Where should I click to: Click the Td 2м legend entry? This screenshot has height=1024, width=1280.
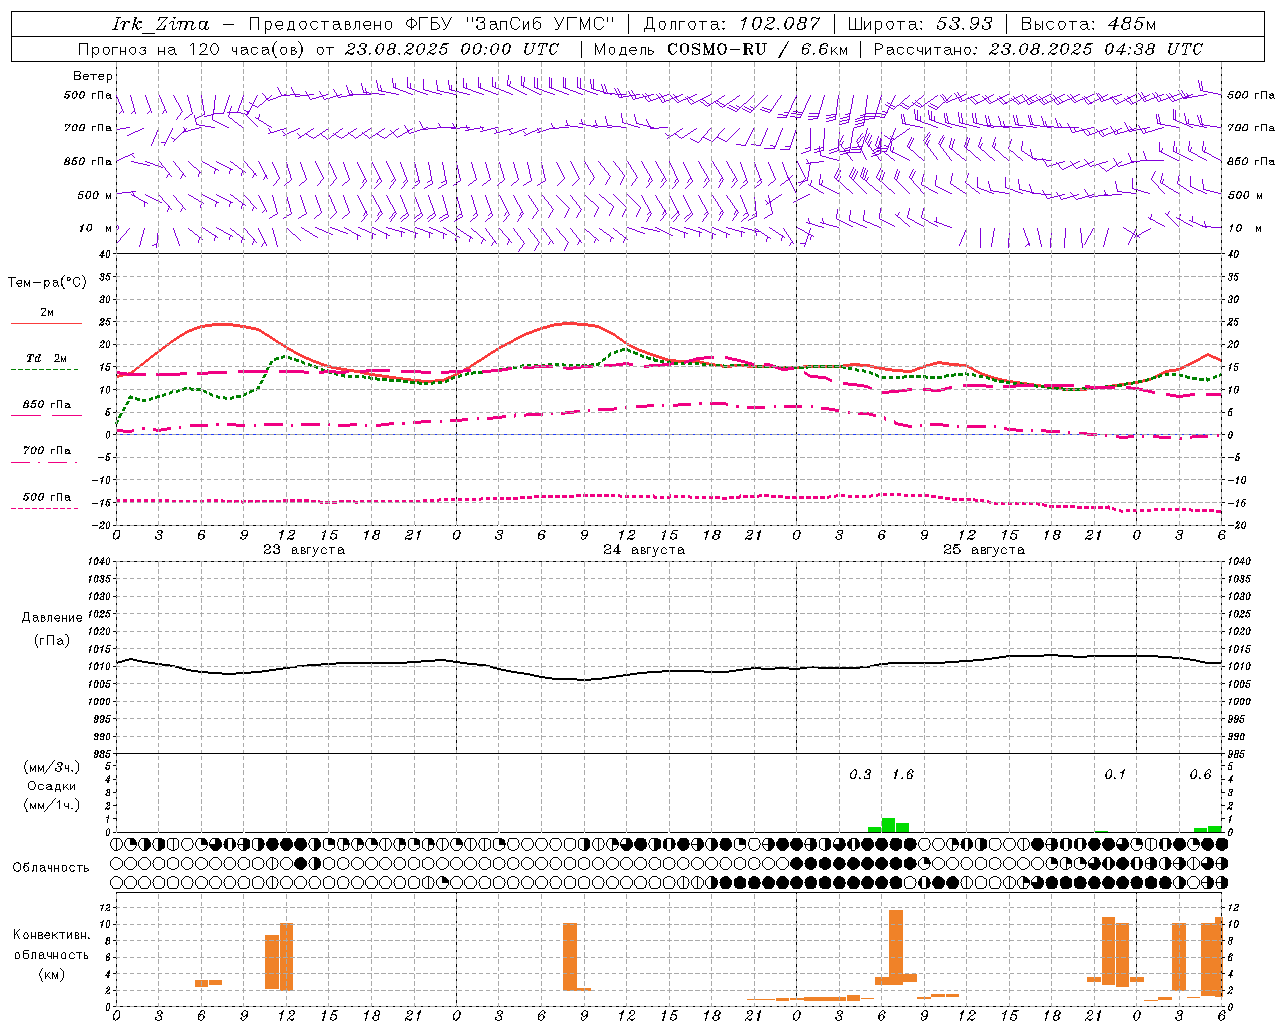pyautogui.click(x=47, y=358)
